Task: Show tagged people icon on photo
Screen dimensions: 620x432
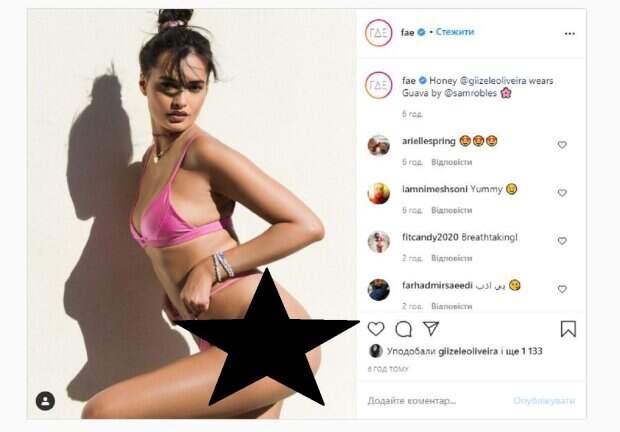Action: tap(45, 401)
